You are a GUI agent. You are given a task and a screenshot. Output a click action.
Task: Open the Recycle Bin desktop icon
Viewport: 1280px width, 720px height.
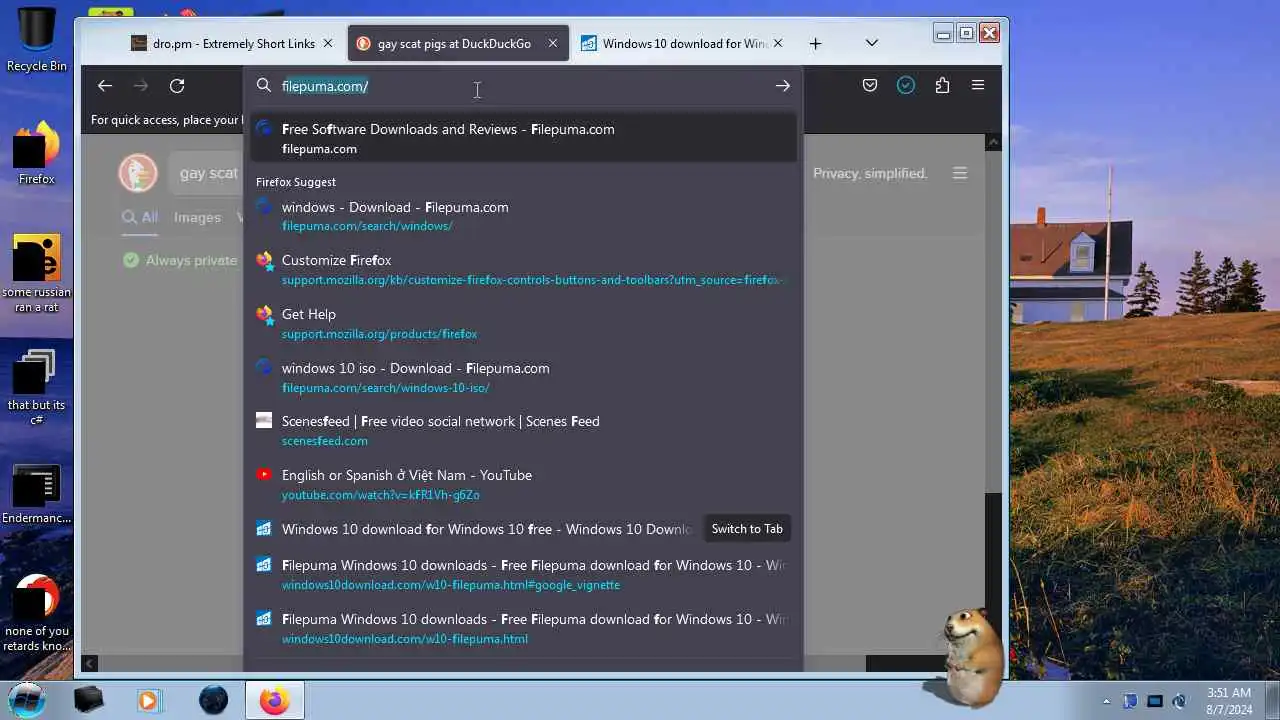37,40
